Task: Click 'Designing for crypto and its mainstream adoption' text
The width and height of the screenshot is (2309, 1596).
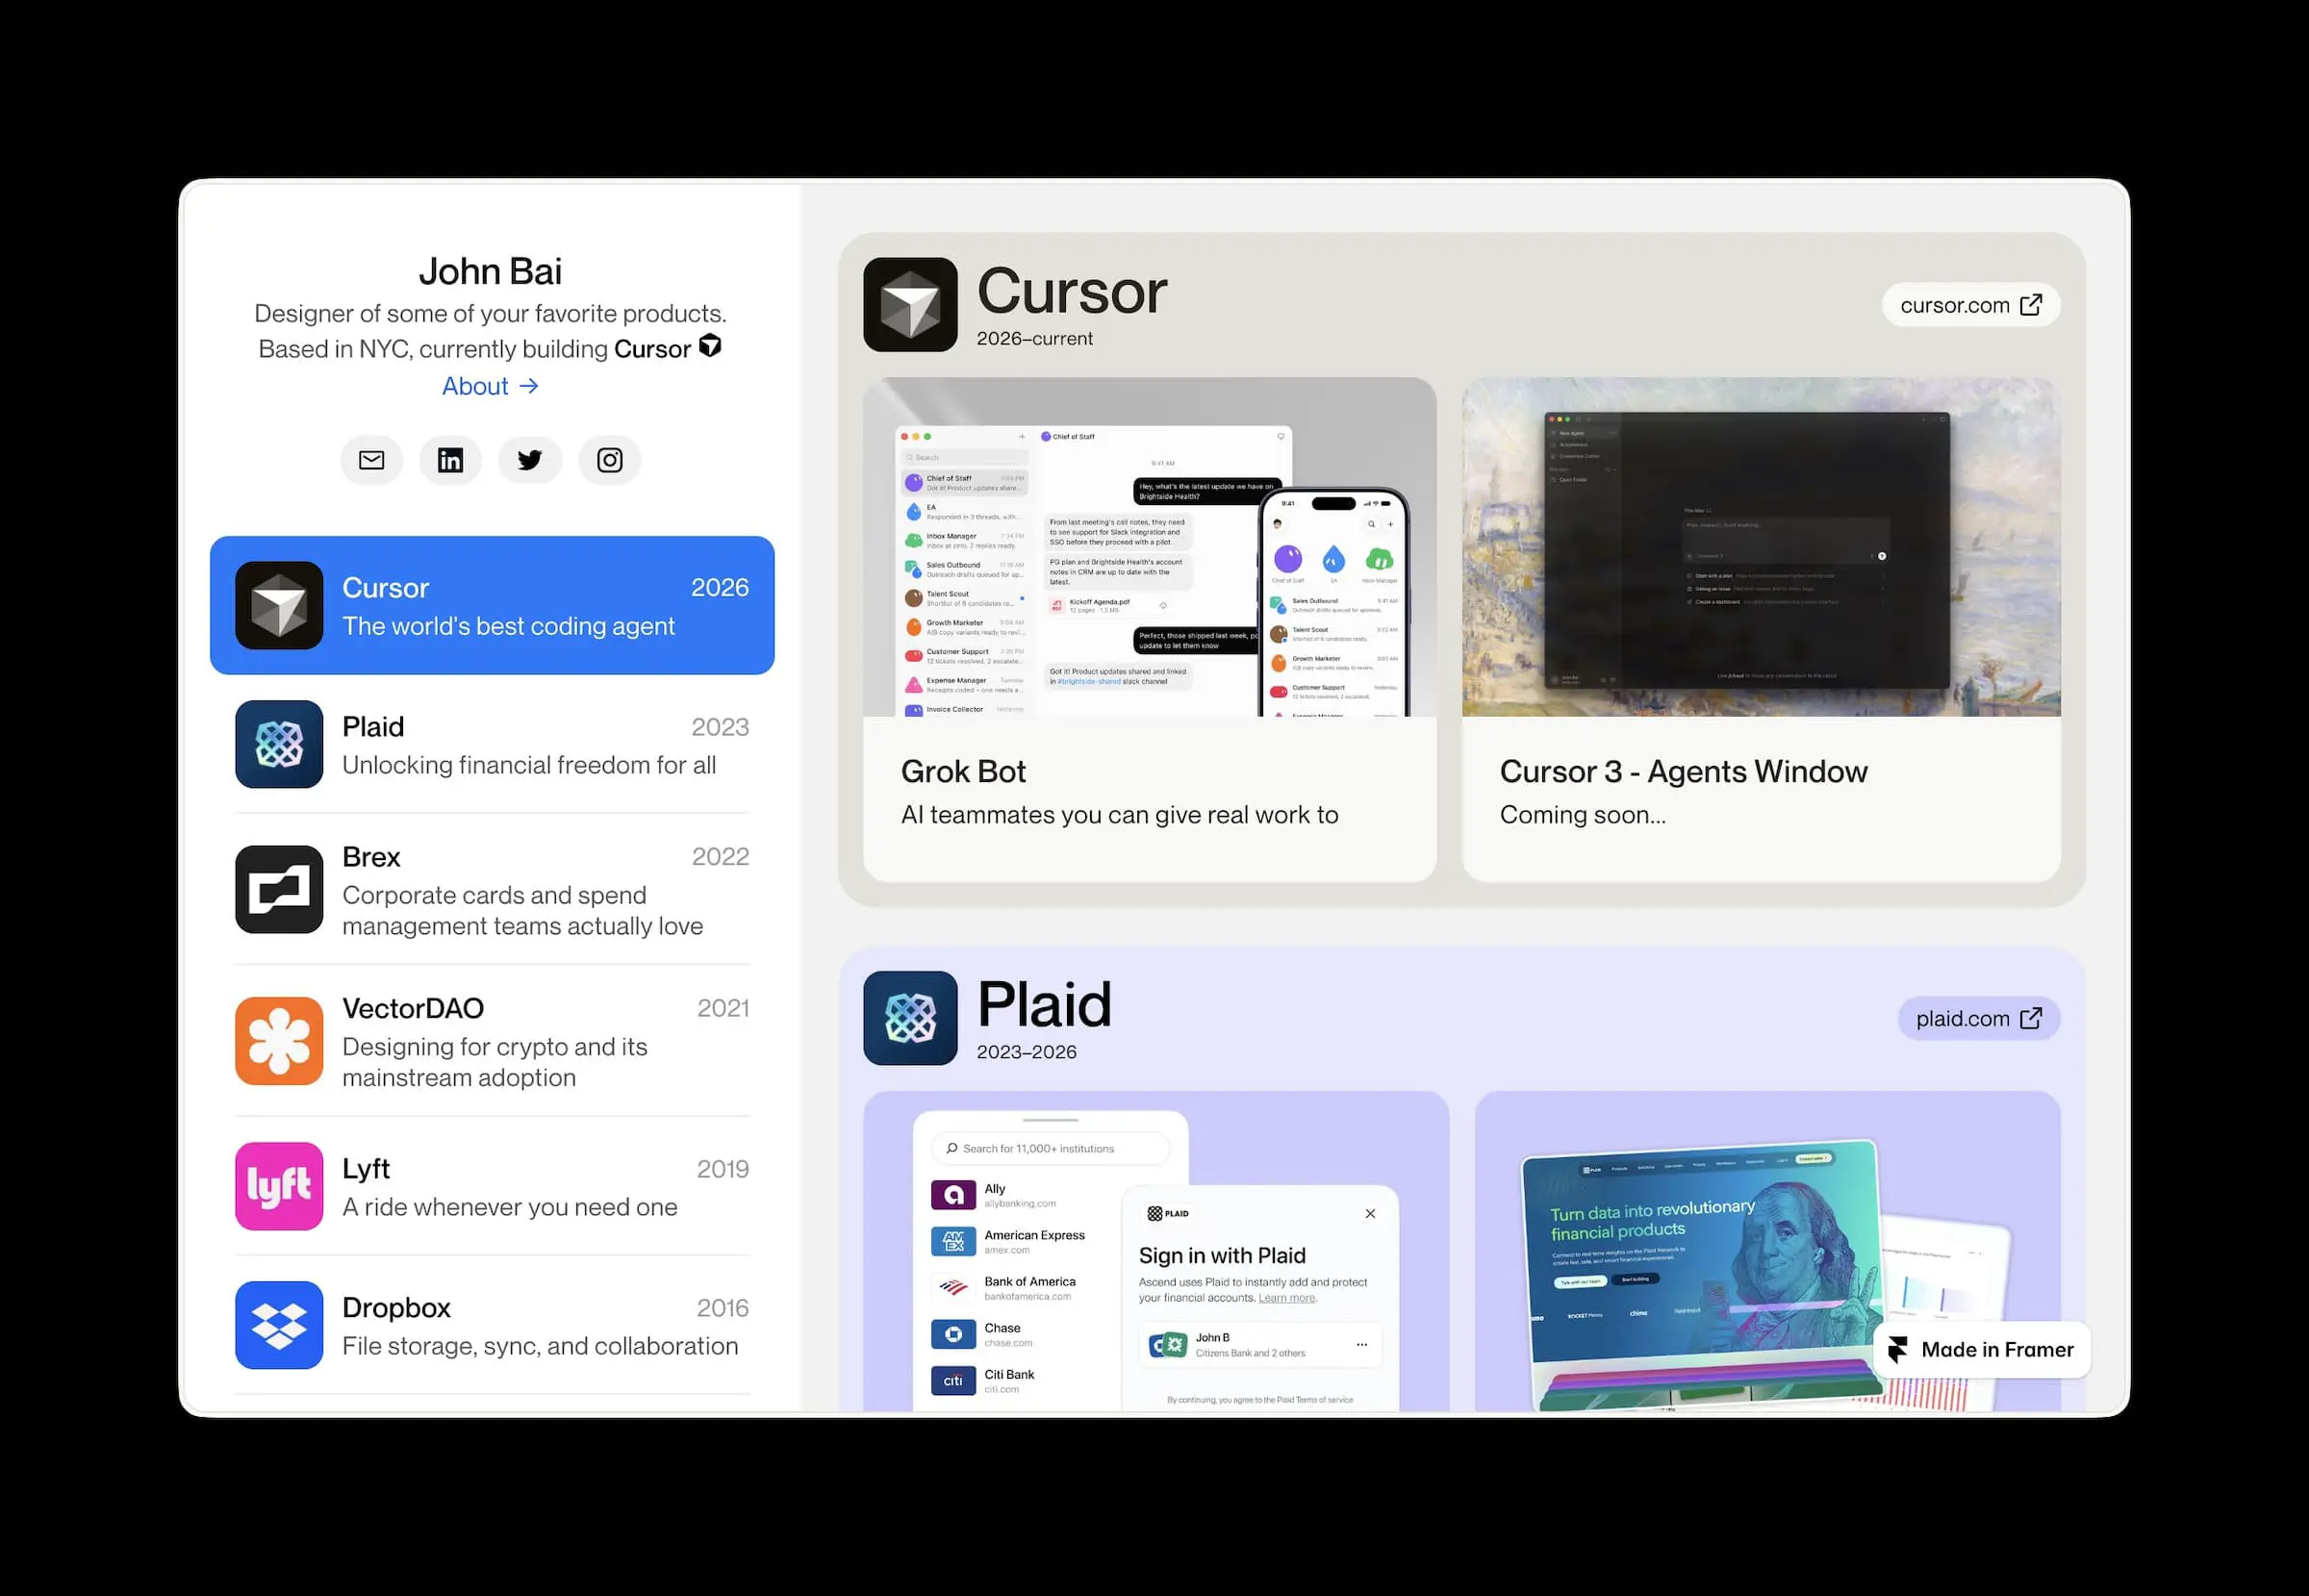Action: [494, 1062]
